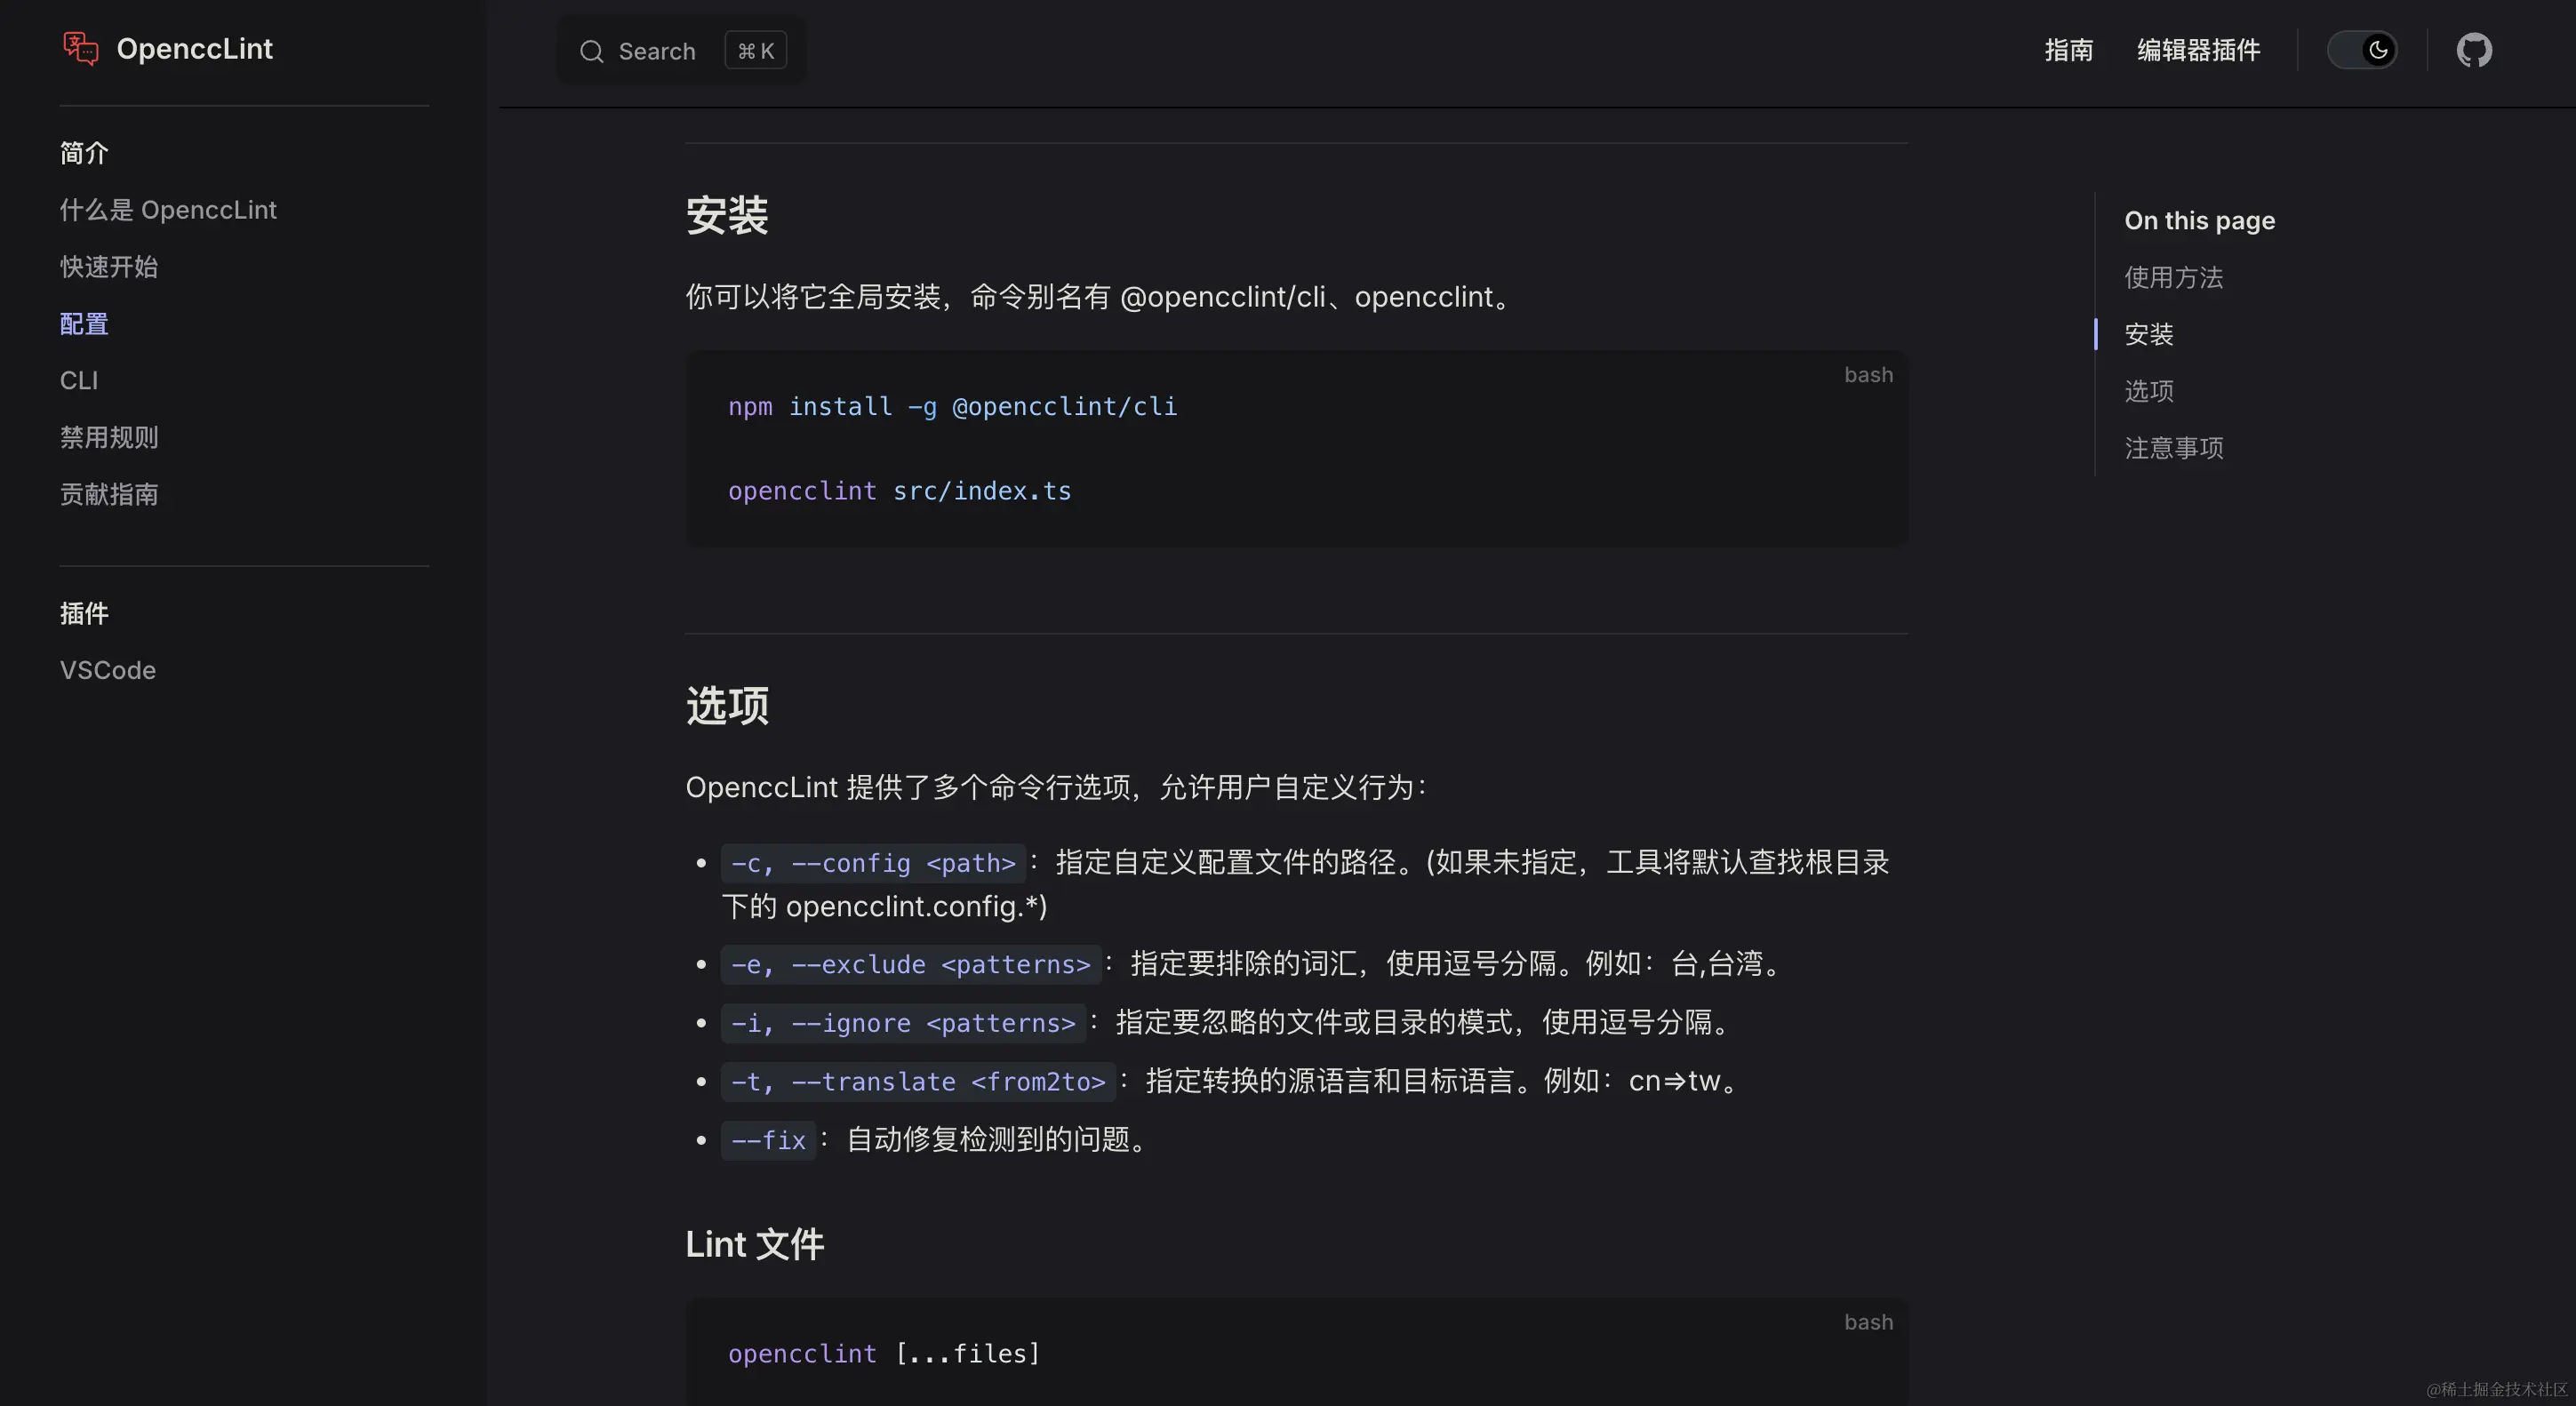The height and width of the screenshot is (1406, 2576).
Task: Click the 安装 outline link
Action: tap(2149, 334)
